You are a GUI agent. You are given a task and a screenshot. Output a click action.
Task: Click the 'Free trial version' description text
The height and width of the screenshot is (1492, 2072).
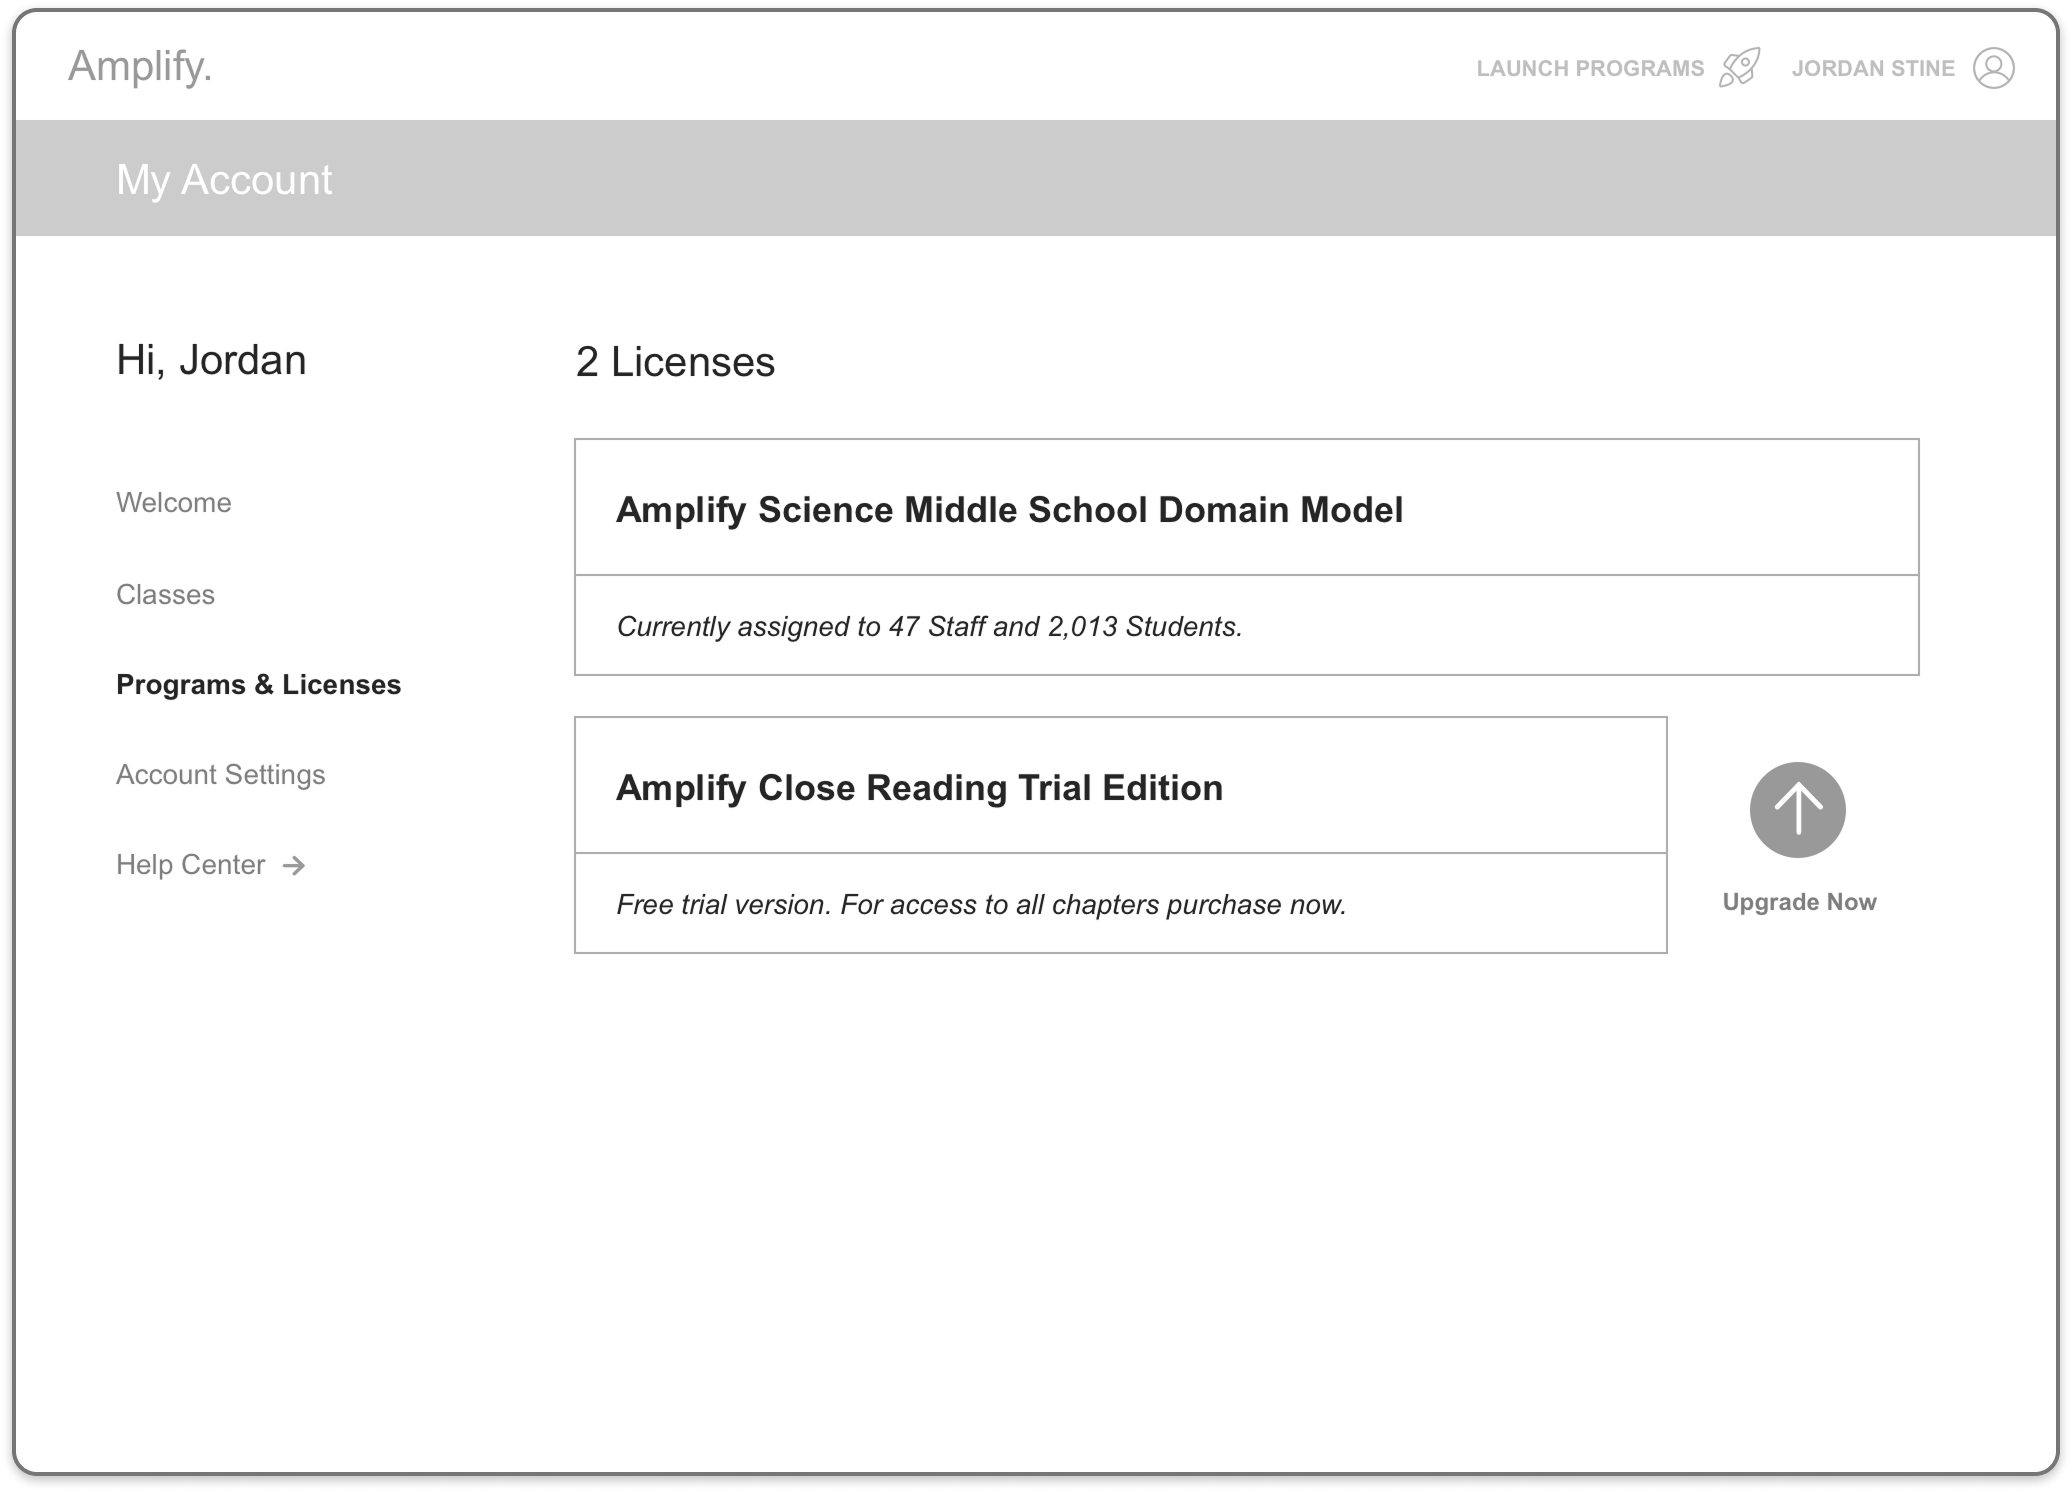tap(981, 905)
